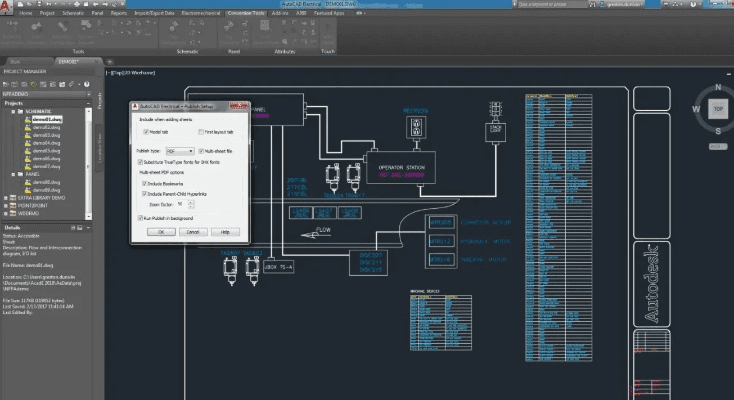Viewport: 734px width, 400px height.
Task: Click the Project Manager help icon
Action: pos(84,82)
